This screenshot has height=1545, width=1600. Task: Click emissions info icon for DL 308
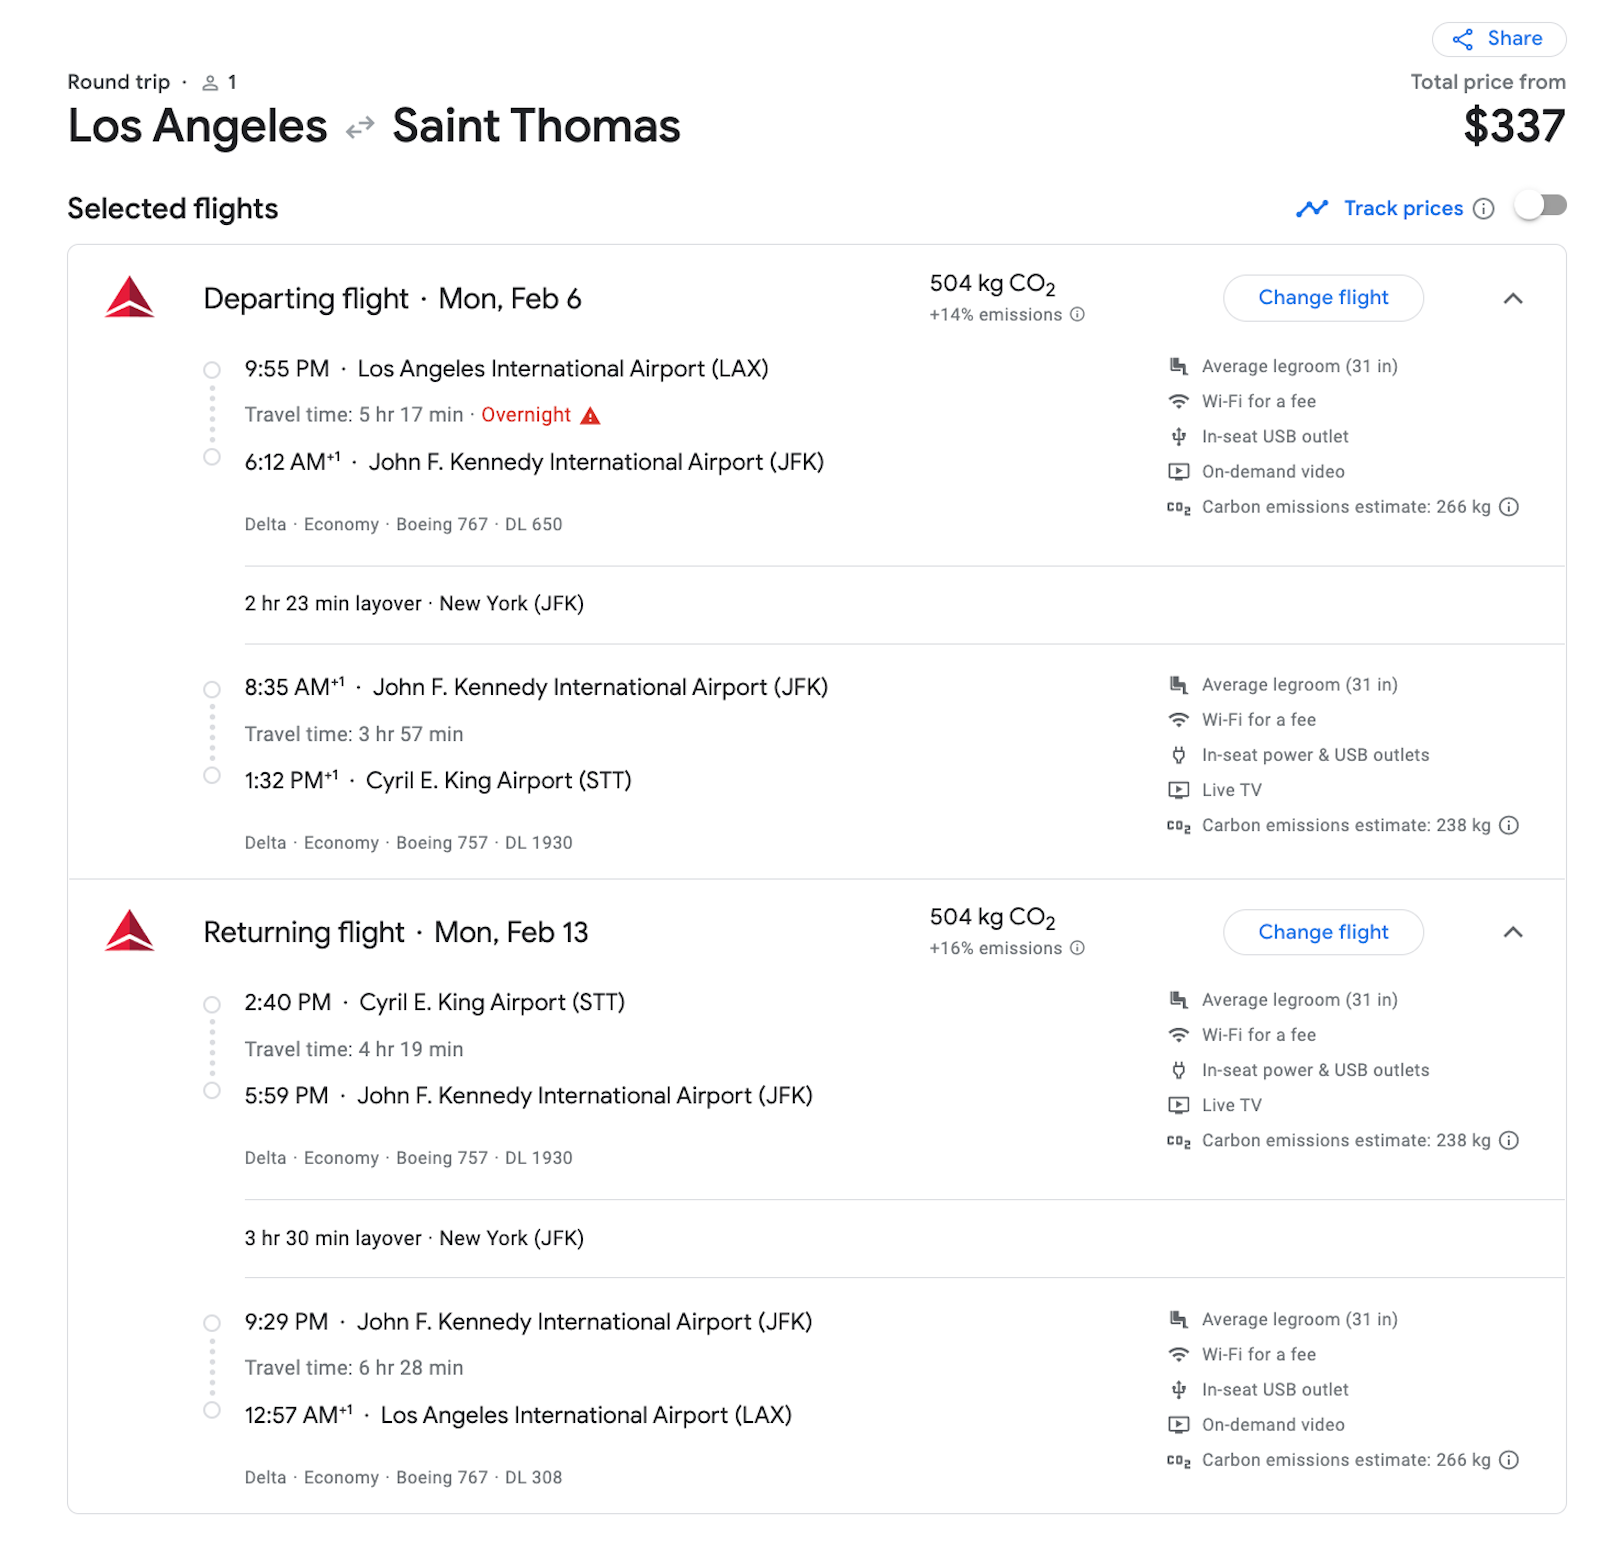pos(1509,1460)
